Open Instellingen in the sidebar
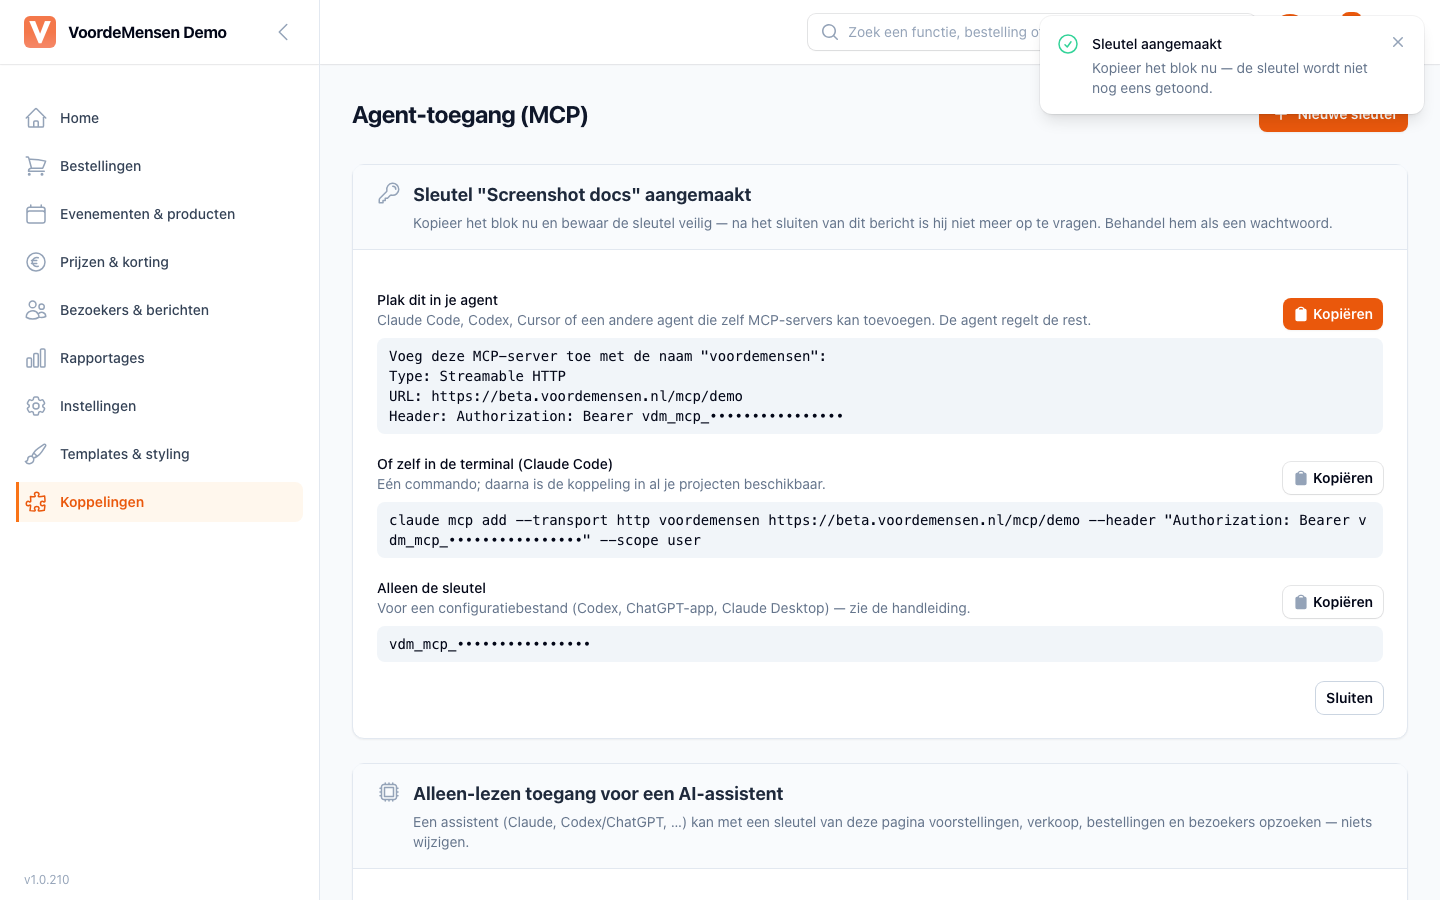This screenshot has height=900, width=1440. coord(160,406)
